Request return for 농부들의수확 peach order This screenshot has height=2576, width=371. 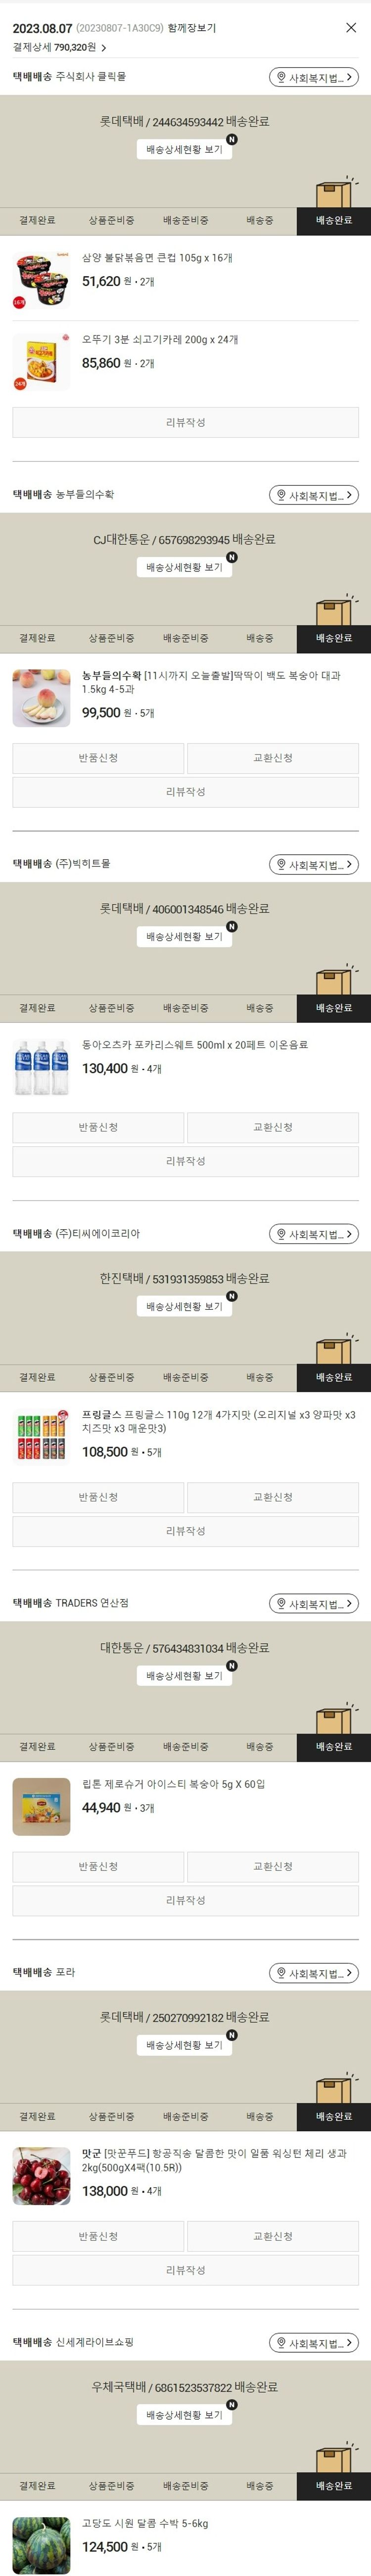pos(98,758)
